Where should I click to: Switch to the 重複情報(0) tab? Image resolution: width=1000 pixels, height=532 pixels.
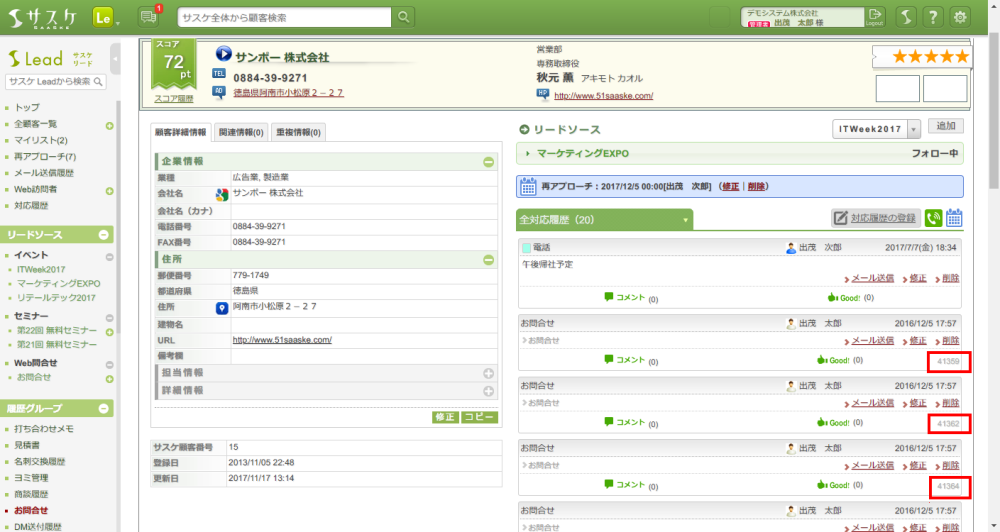[x=297, y=132]
